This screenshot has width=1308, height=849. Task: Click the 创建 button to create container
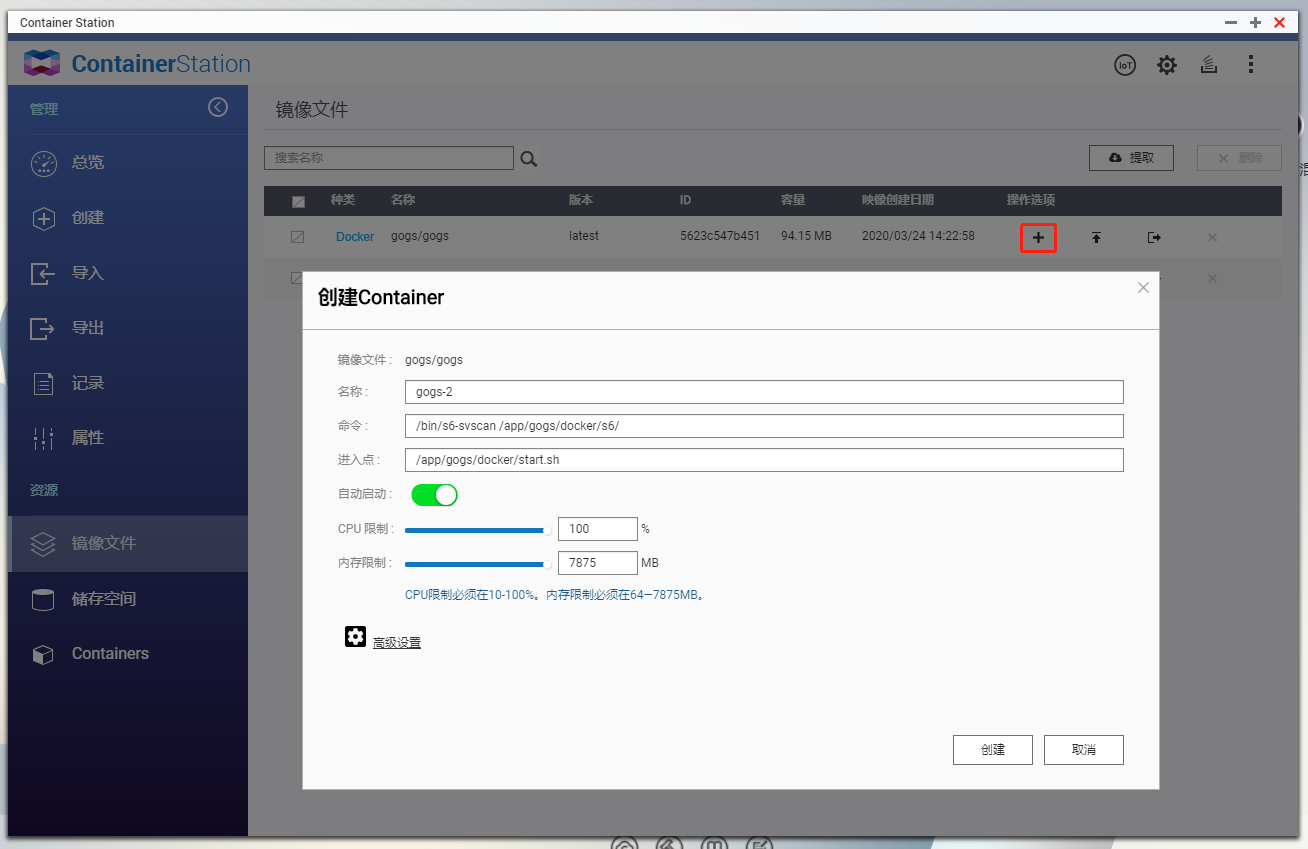pyautogui.click(x=992, y=749)
